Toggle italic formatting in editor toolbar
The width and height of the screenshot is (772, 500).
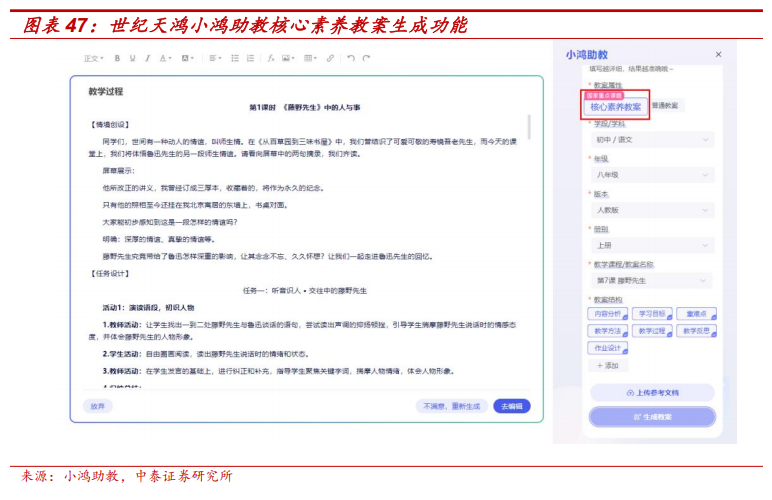(x=147, y=58)
